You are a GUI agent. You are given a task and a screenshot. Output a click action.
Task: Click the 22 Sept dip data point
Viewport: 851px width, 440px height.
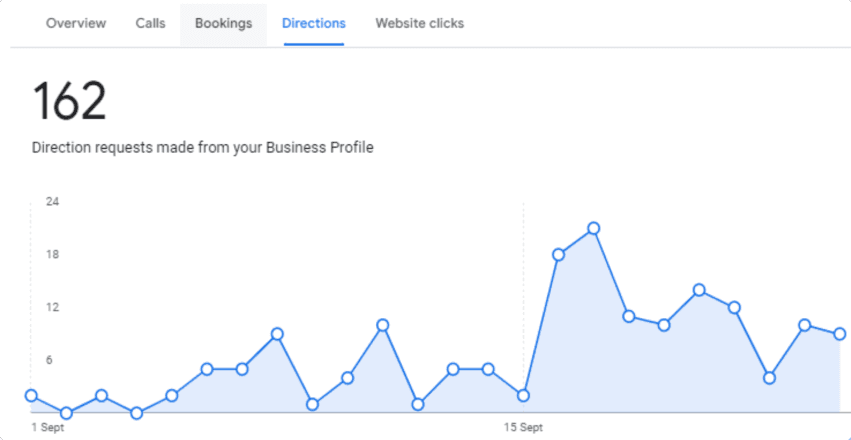point(769,378)
